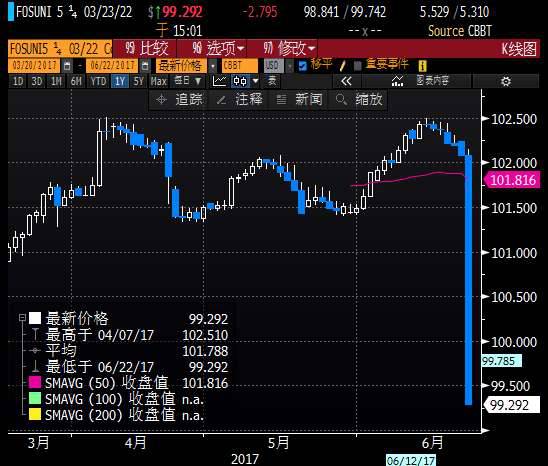
Task: Click the 102.510 high value in the legend
Action: [205, 335]
